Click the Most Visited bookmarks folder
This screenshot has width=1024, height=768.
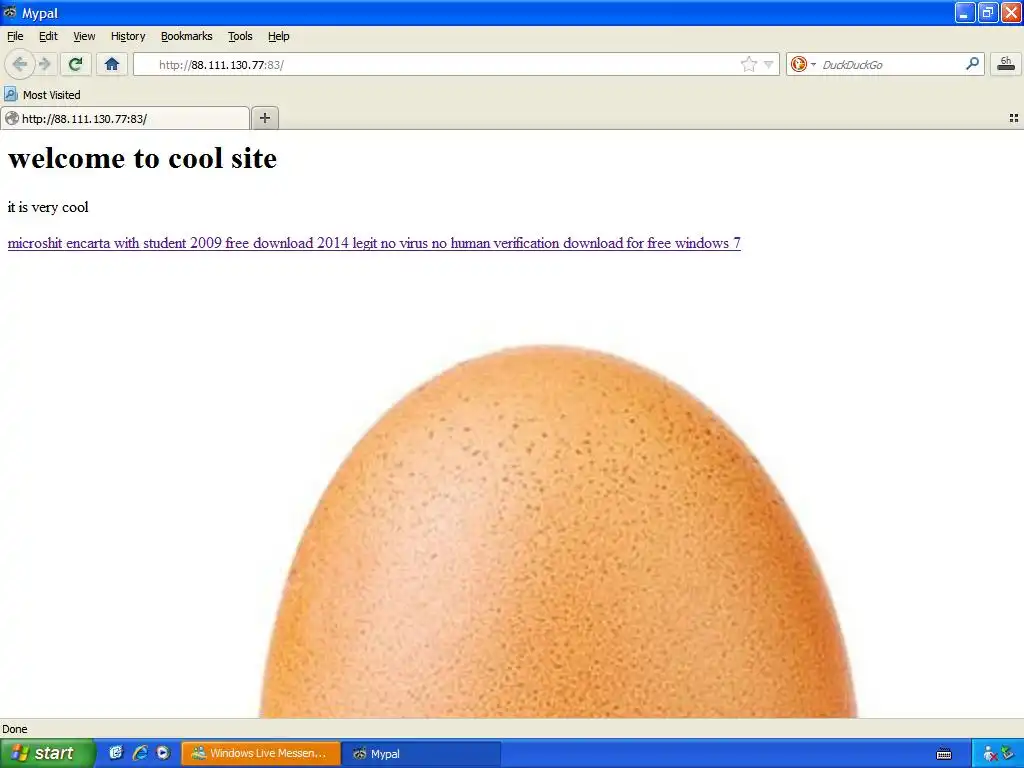[42, 95]
